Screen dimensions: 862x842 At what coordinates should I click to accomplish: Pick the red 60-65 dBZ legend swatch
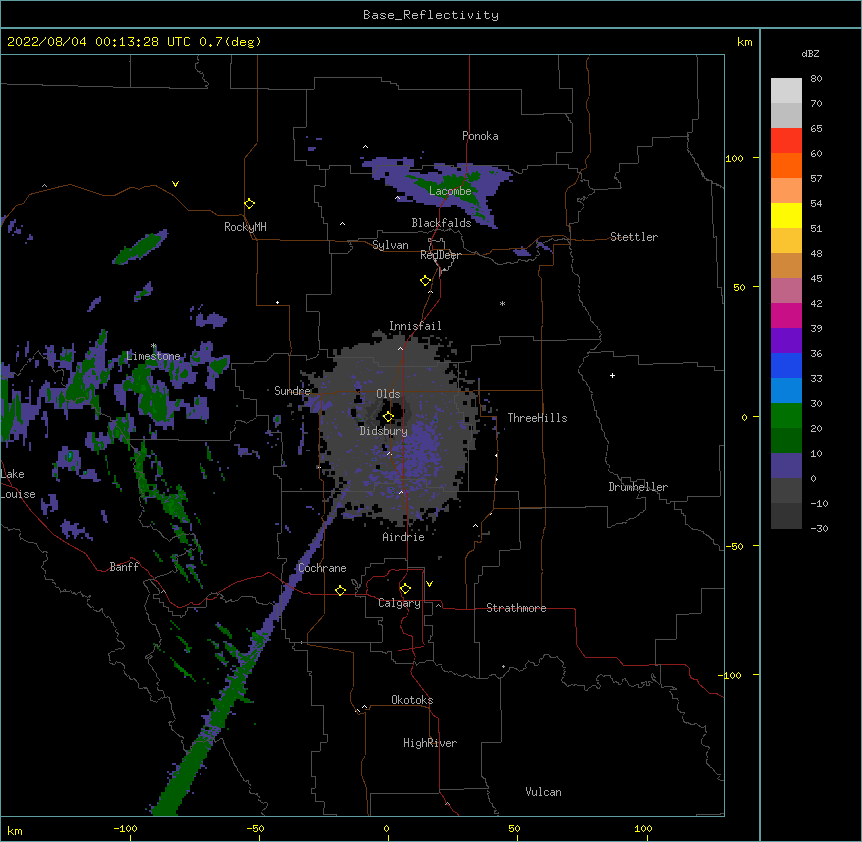786,141
